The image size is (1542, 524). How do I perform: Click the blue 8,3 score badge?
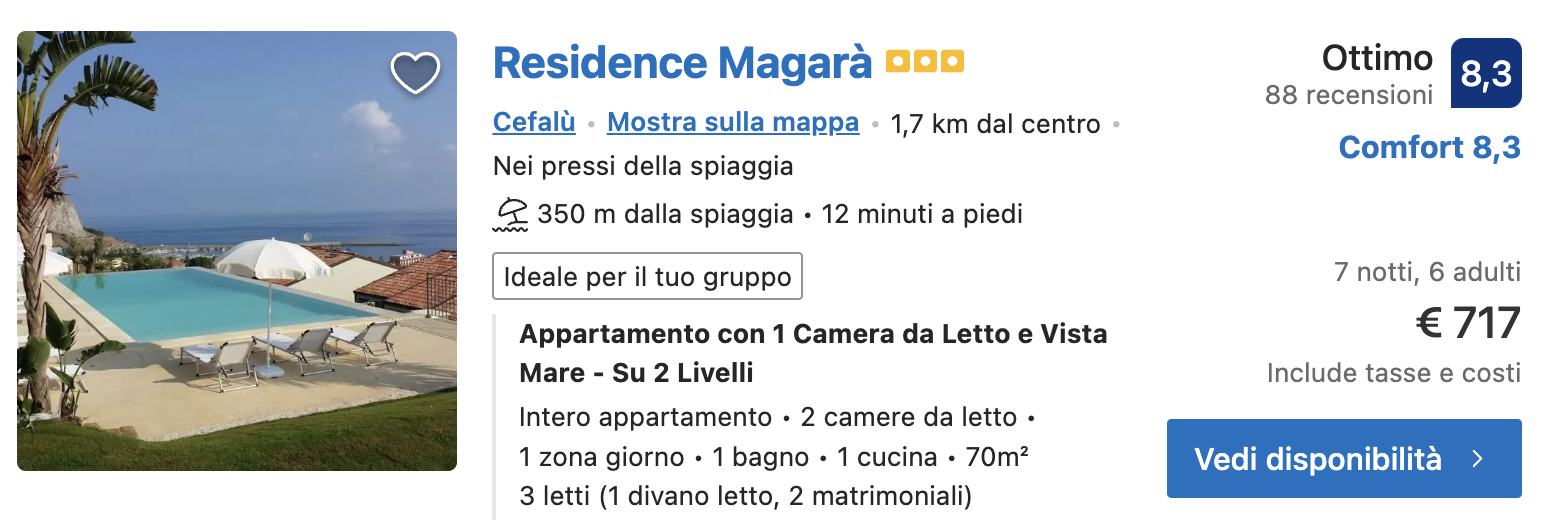[x=1486, y=73]
